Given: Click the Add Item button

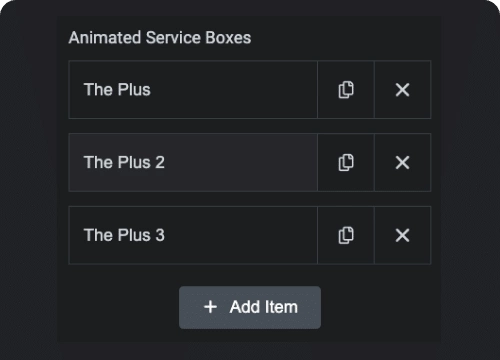Looking at the screenshot, I should pos(250,307).
